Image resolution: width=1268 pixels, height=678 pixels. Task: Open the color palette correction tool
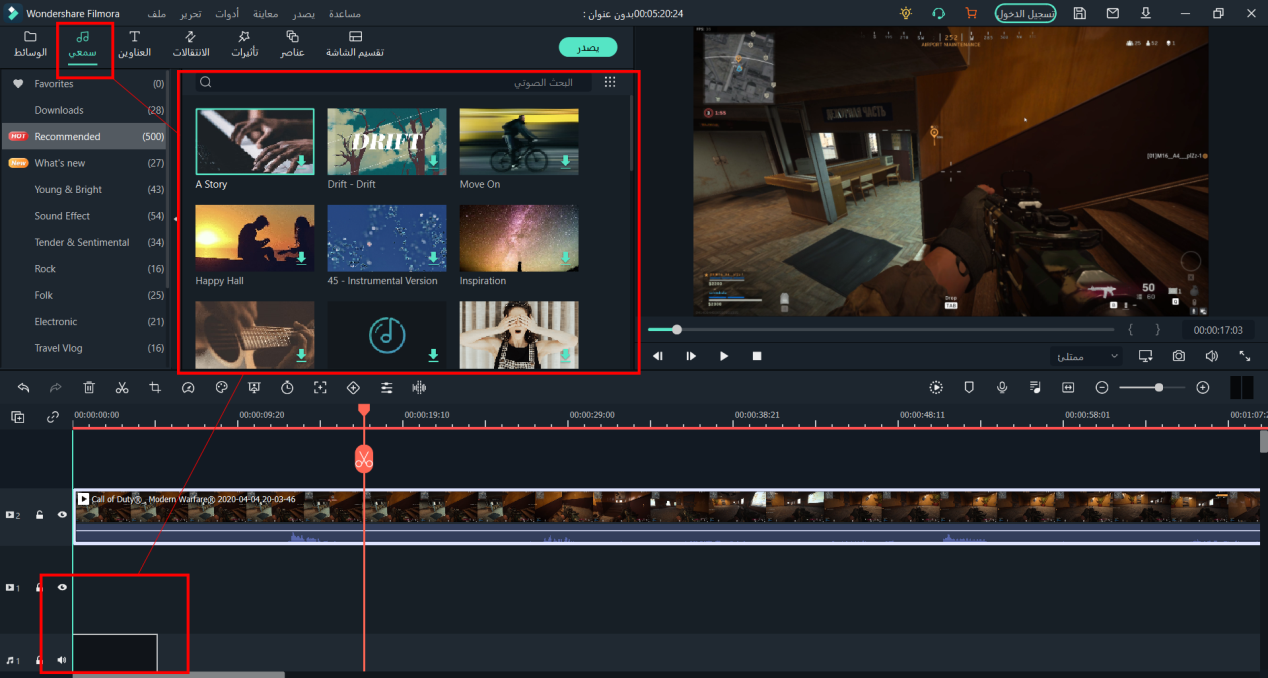click(222, 387)
